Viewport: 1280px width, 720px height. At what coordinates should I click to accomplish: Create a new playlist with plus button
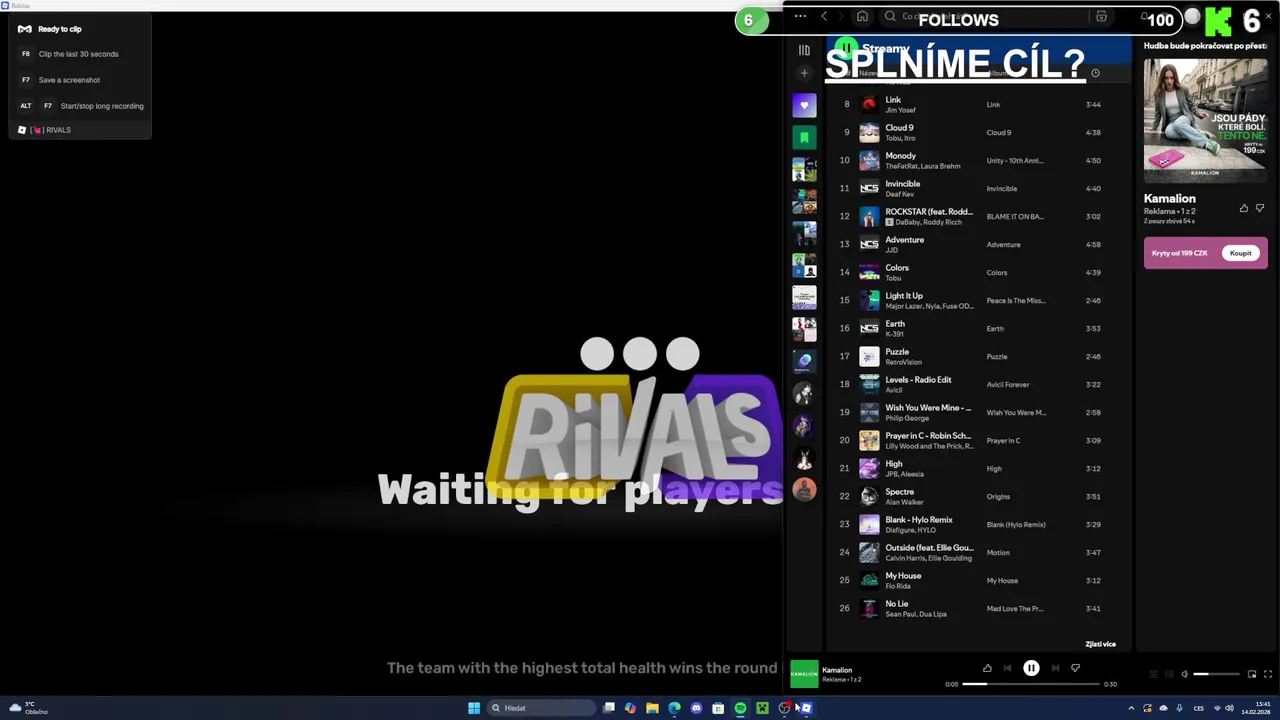pos(804,73)
